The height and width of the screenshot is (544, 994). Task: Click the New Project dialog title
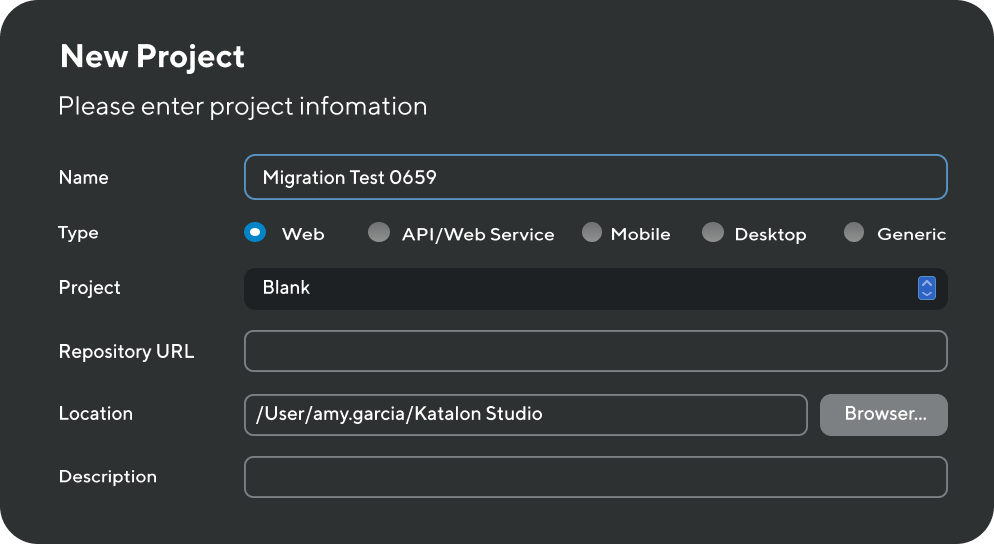pyautogui.click(x=152, y=56)
